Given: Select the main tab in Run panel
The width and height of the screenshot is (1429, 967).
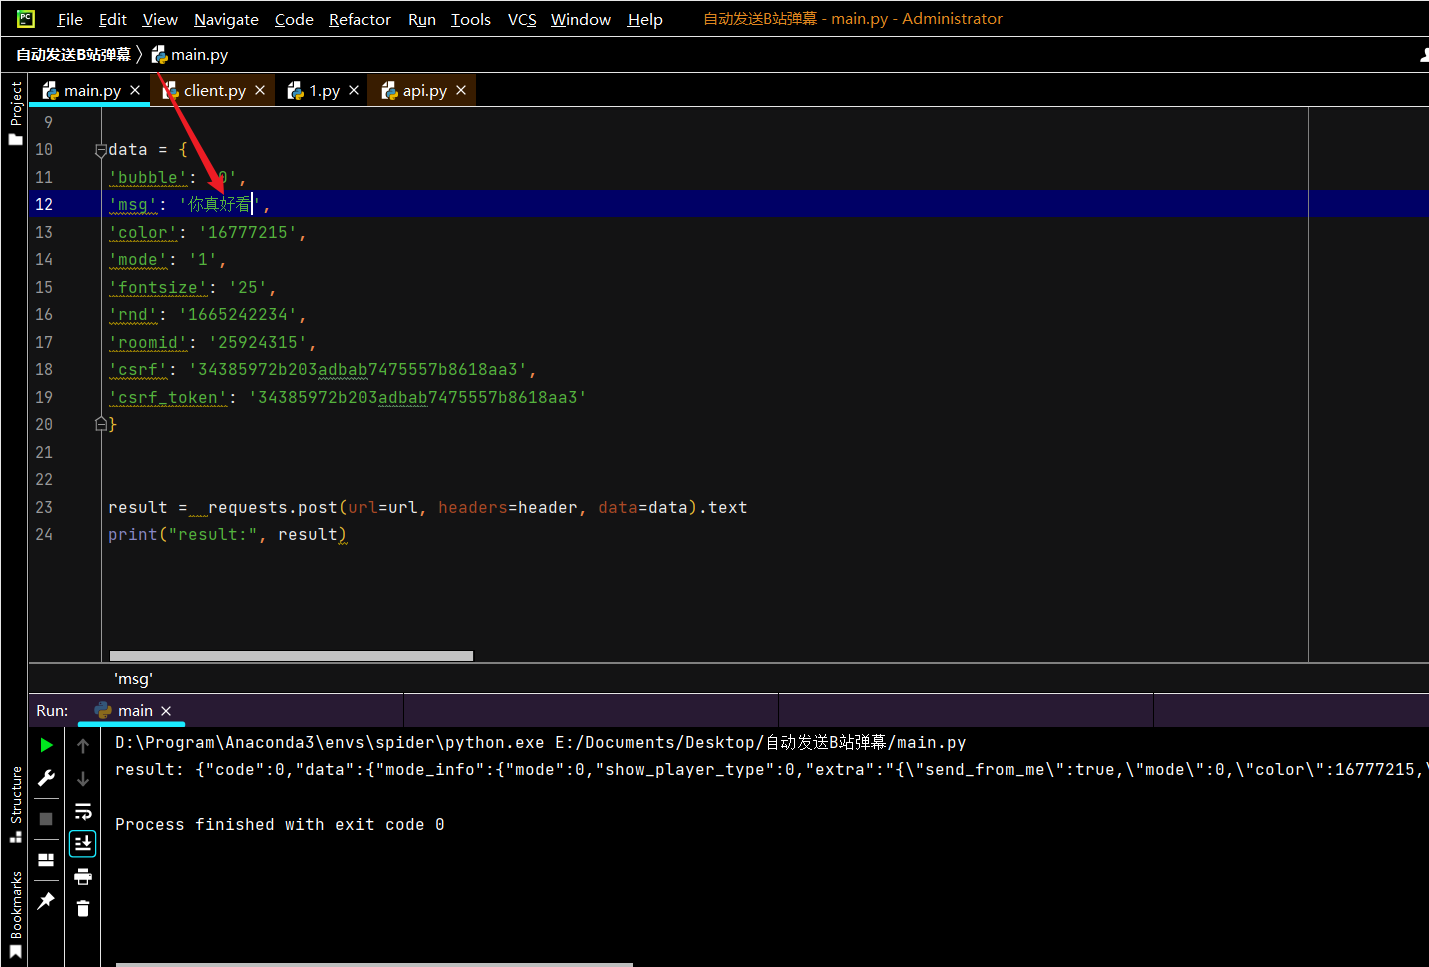Looking at the screenshot, I should [x=134, y=711].
